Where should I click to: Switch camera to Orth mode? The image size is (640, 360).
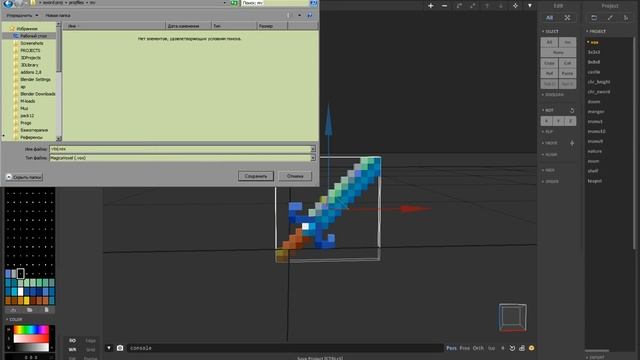[x=478, y=348]
